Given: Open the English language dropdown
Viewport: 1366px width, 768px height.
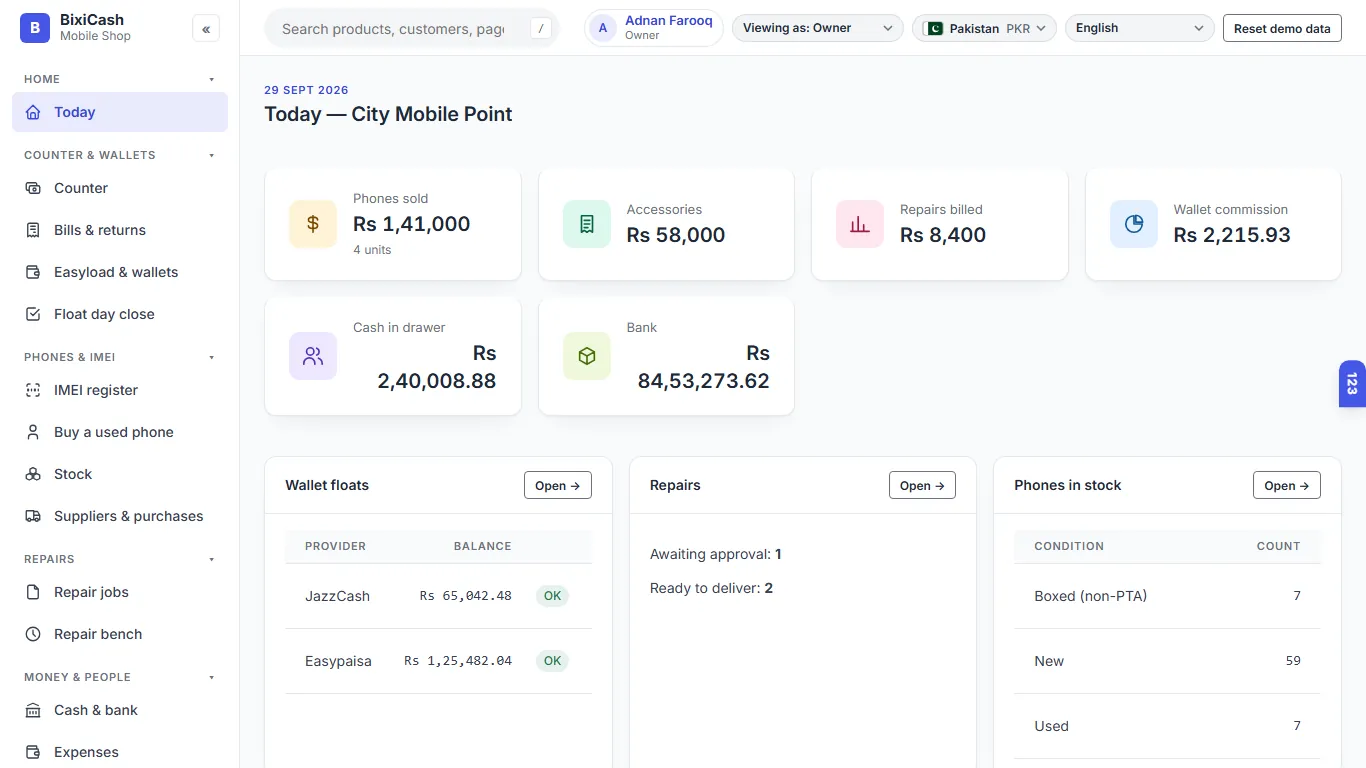Looking at the screenshot, I should (x=1140, y=28).
